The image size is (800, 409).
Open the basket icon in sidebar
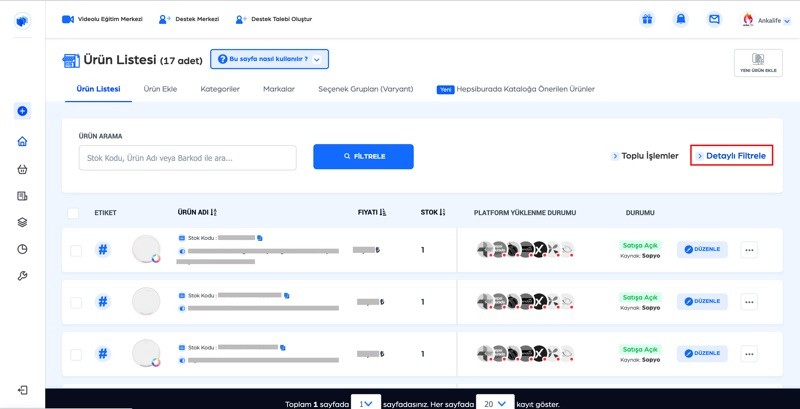coord(22,169)
